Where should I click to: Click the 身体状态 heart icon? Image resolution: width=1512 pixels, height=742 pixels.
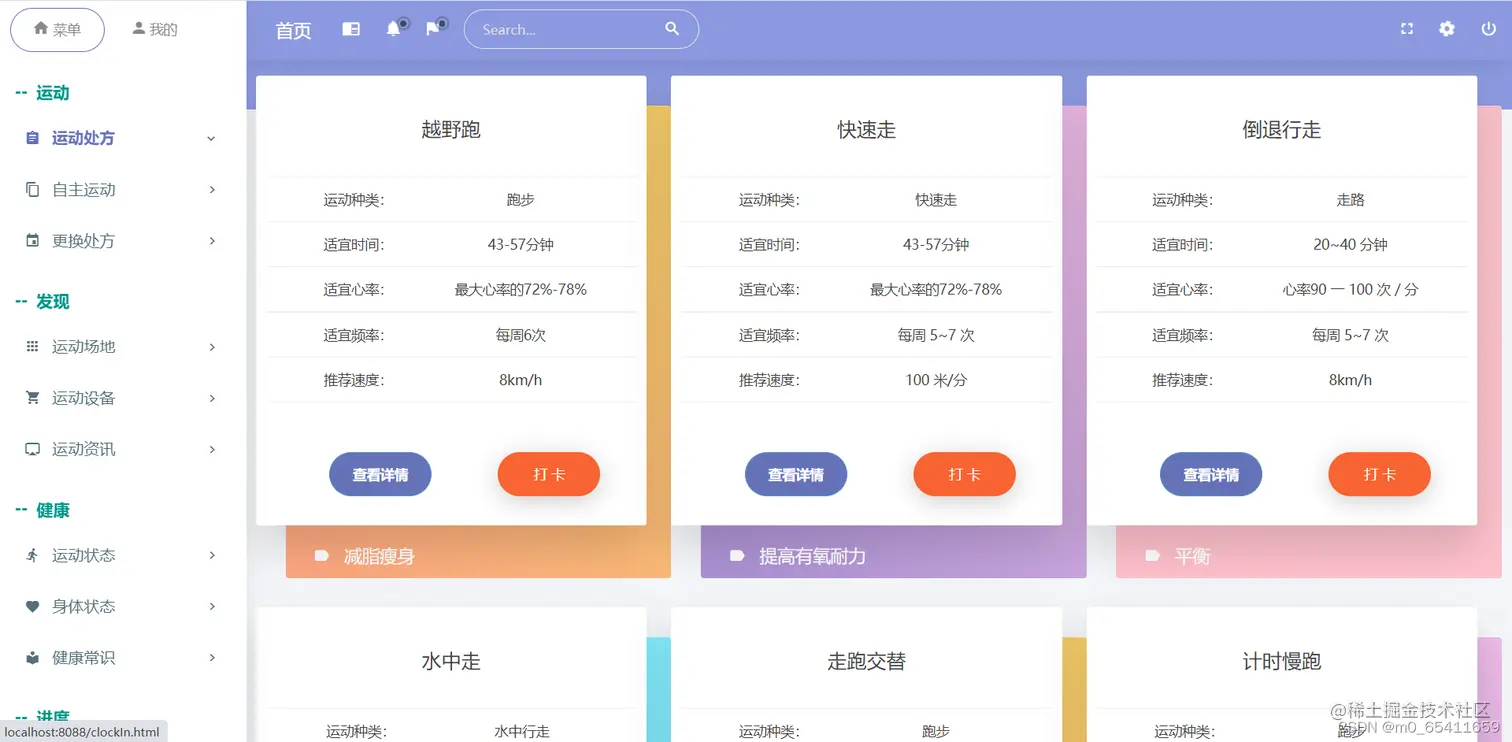click(x=33, y=606)
